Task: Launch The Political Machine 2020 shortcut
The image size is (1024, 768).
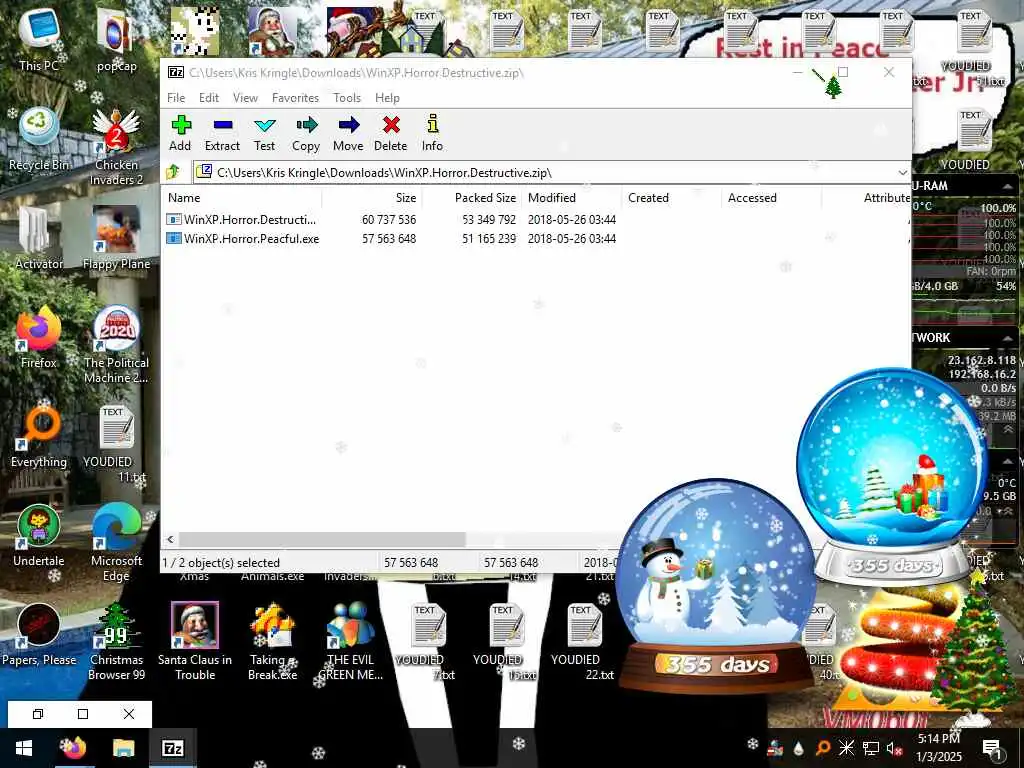Action: pos(116,345)
